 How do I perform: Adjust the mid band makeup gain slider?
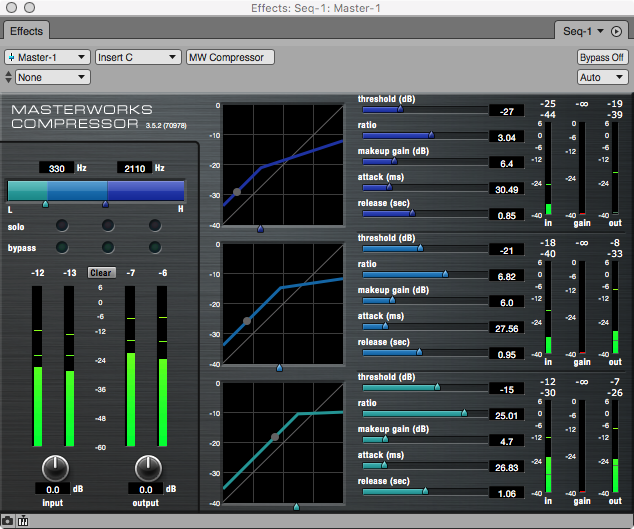425,300
